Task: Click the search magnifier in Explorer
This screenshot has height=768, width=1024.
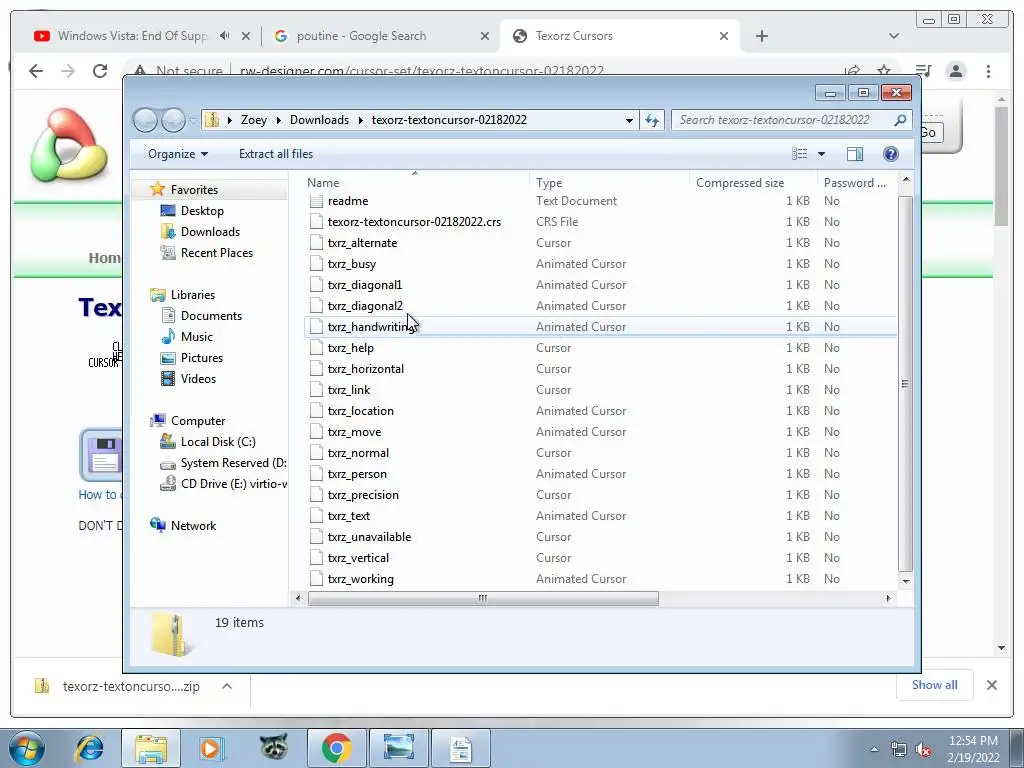Action: pos(900,120)
